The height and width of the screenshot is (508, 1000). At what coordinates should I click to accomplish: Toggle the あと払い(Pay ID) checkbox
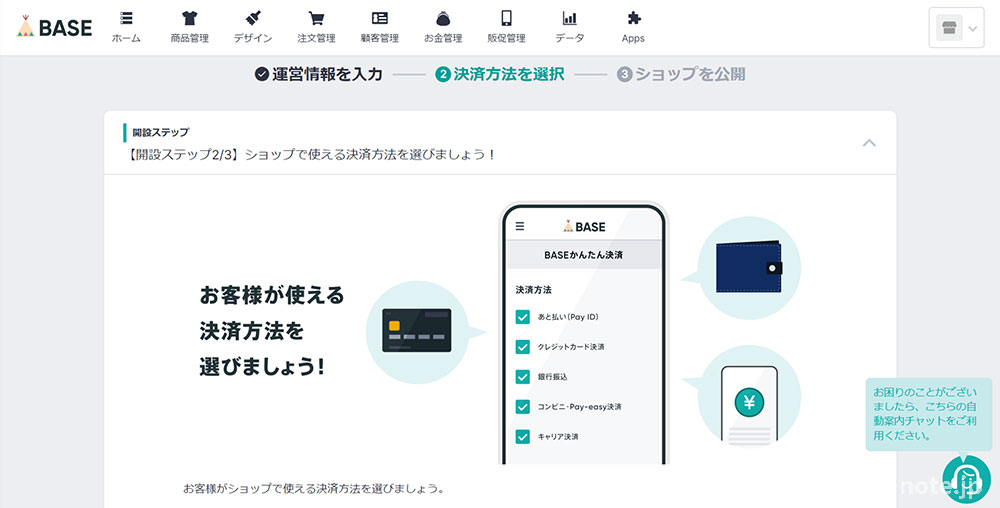coord(523,317)
